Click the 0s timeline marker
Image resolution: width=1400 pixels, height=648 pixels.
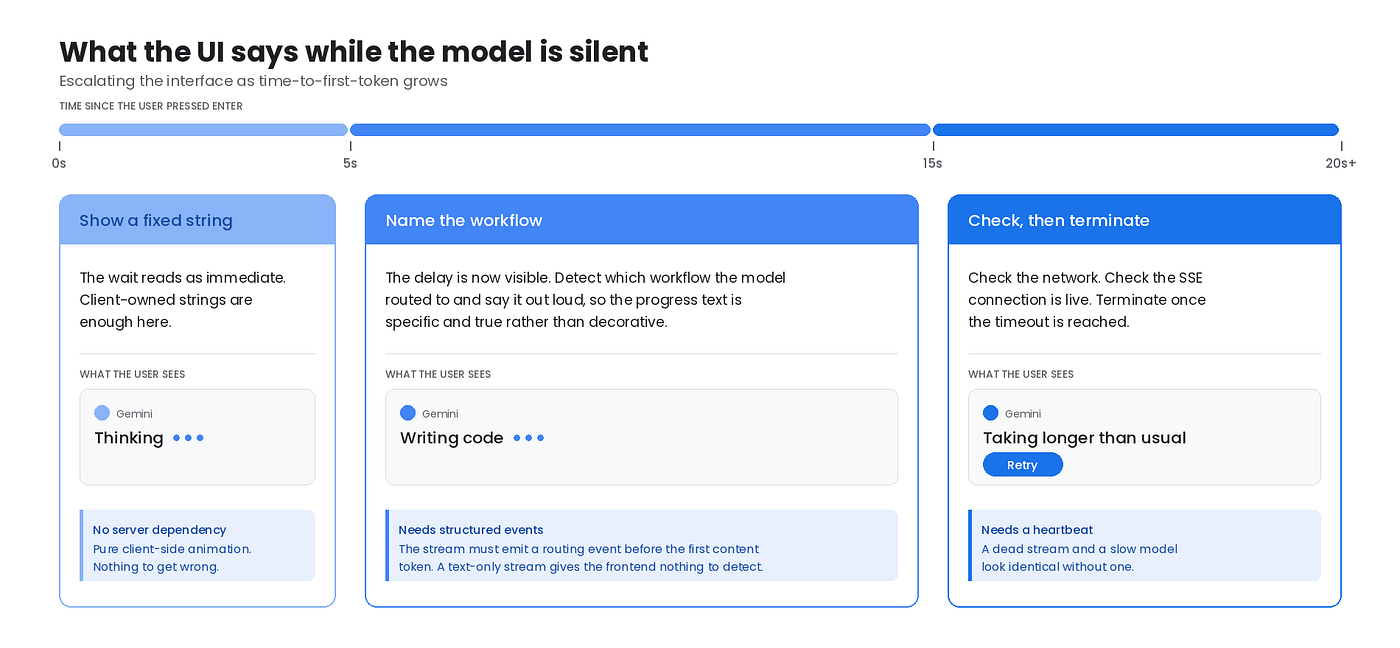[59, 163]
